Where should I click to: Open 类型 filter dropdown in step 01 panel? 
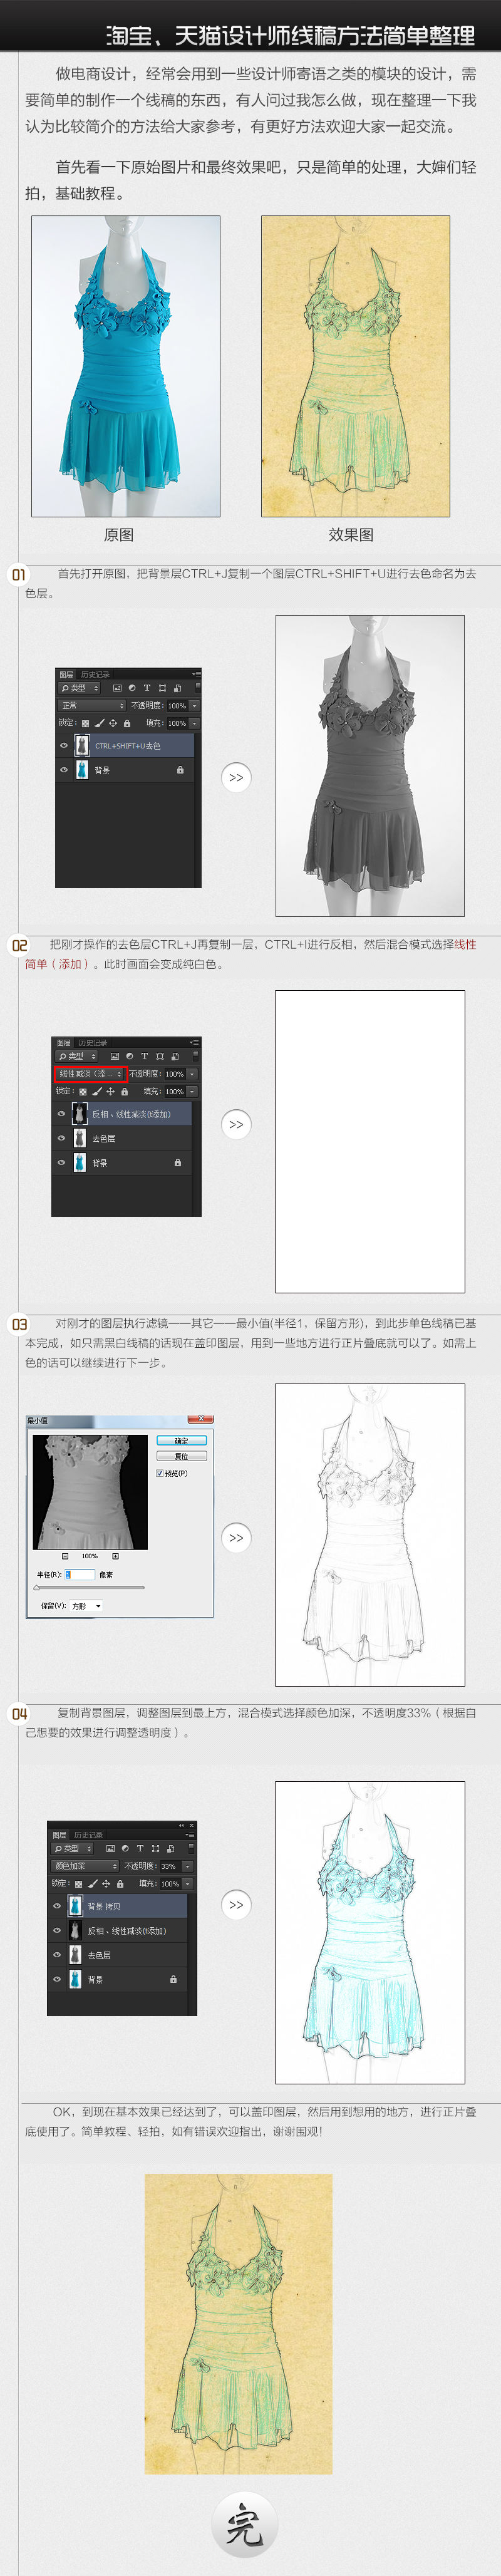coord(80,688)
